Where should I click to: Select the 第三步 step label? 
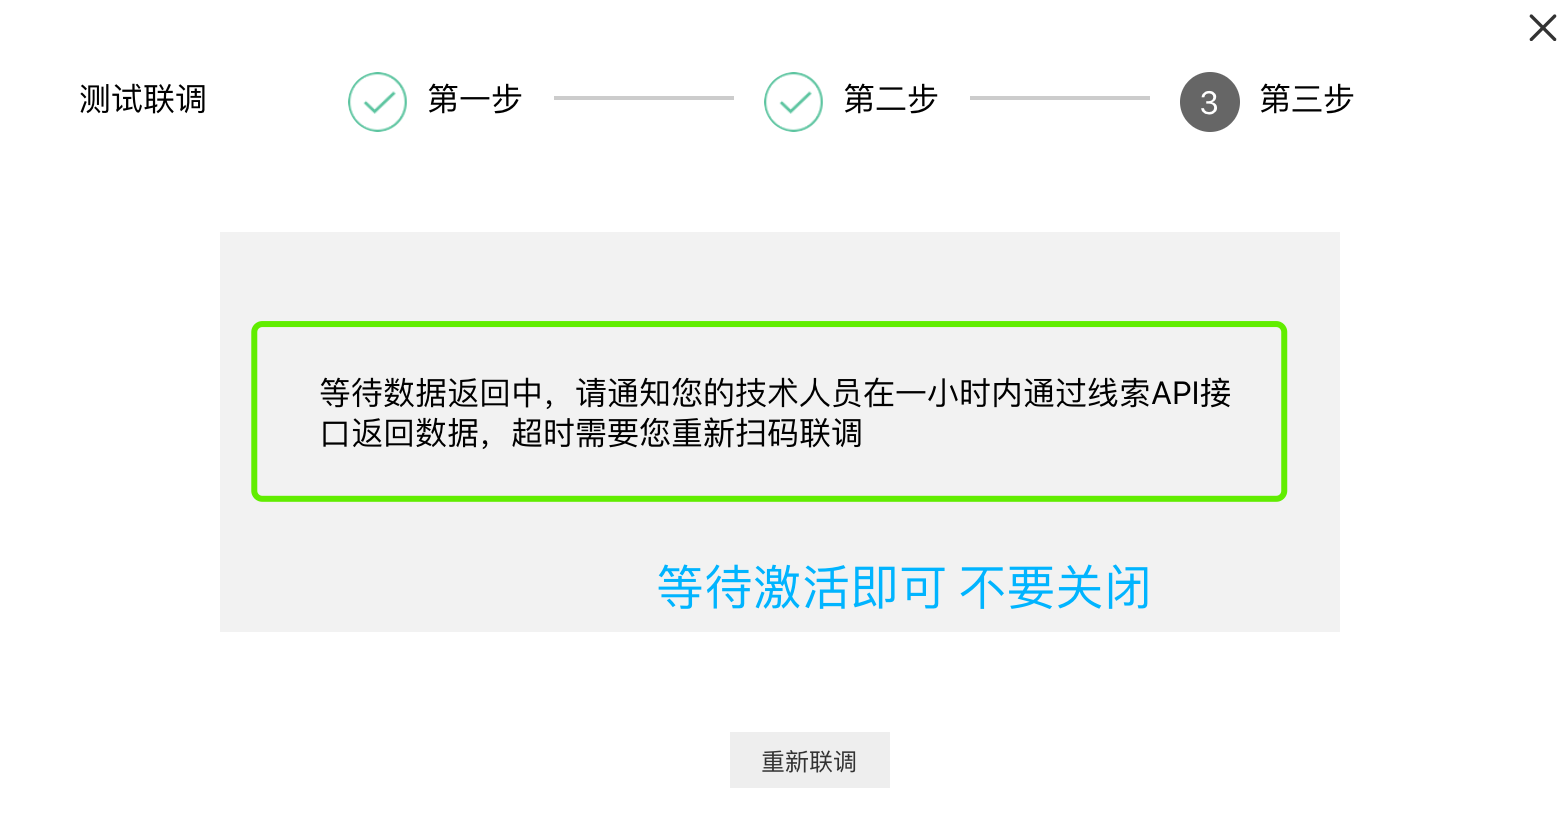[x=1306, y=99]
